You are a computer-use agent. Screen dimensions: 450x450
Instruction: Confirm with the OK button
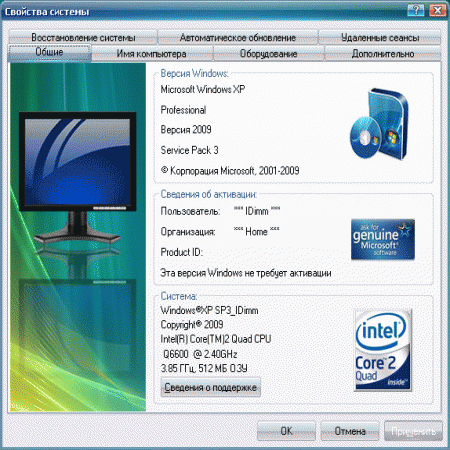pyautogui.click(x=286, y=431)
